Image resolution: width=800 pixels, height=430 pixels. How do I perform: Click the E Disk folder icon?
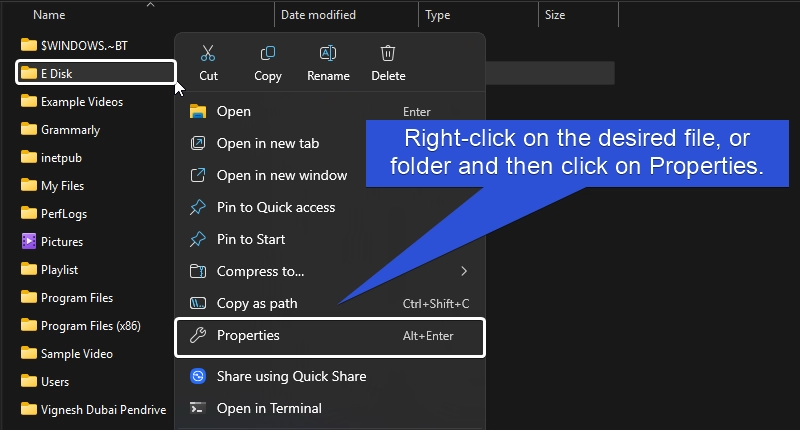pos(29,73)
